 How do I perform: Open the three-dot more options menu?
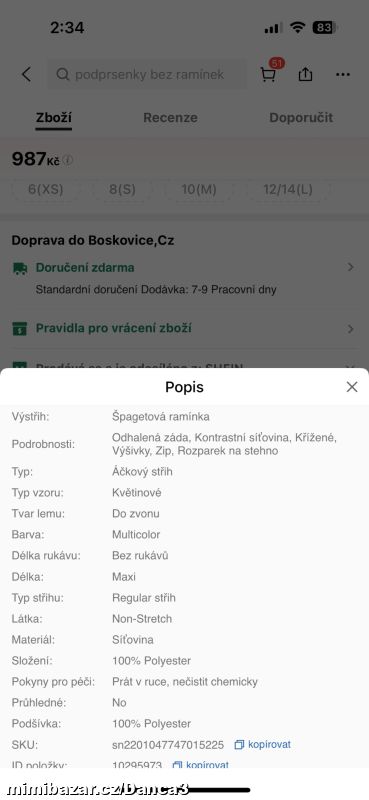tap(343, 74)
